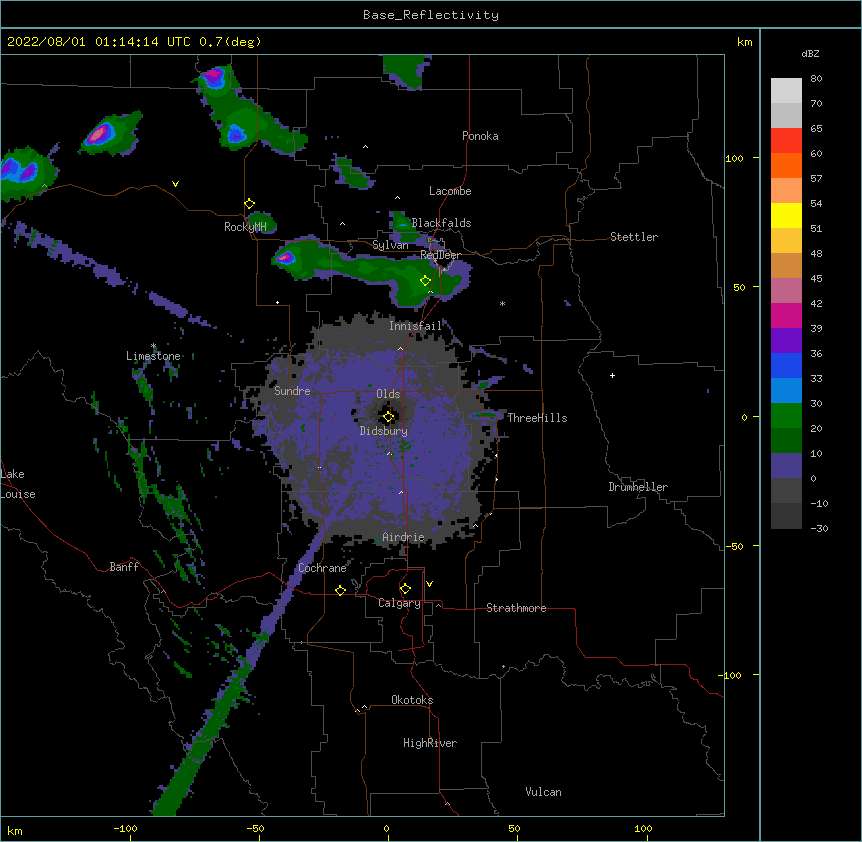Click the Strathmore town label
Image resolution: width=862 pixels, height=842 pixels.
(x=516, y=608)
